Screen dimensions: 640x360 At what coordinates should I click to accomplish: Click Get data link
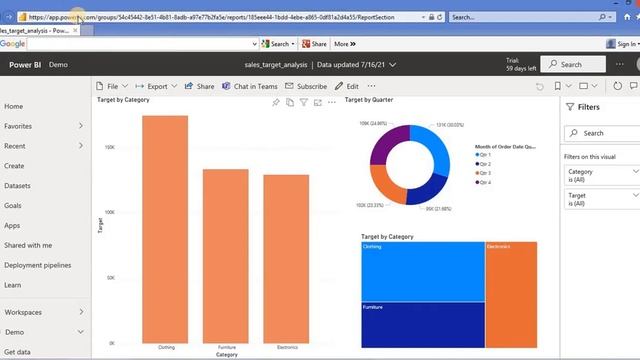[x=17, y=352]
